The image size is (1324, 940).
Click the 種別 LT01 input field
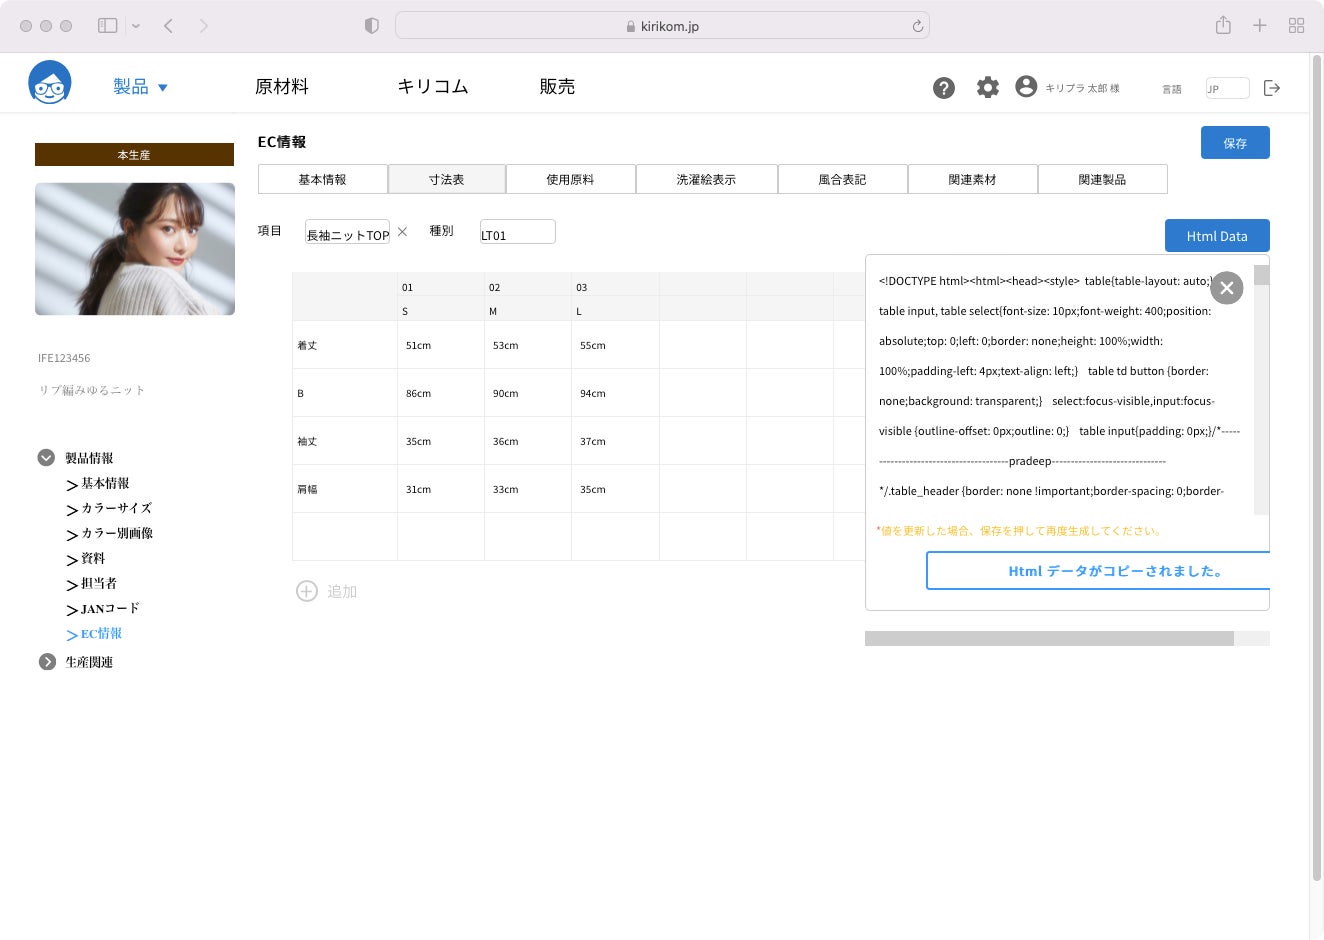(517, 232)
